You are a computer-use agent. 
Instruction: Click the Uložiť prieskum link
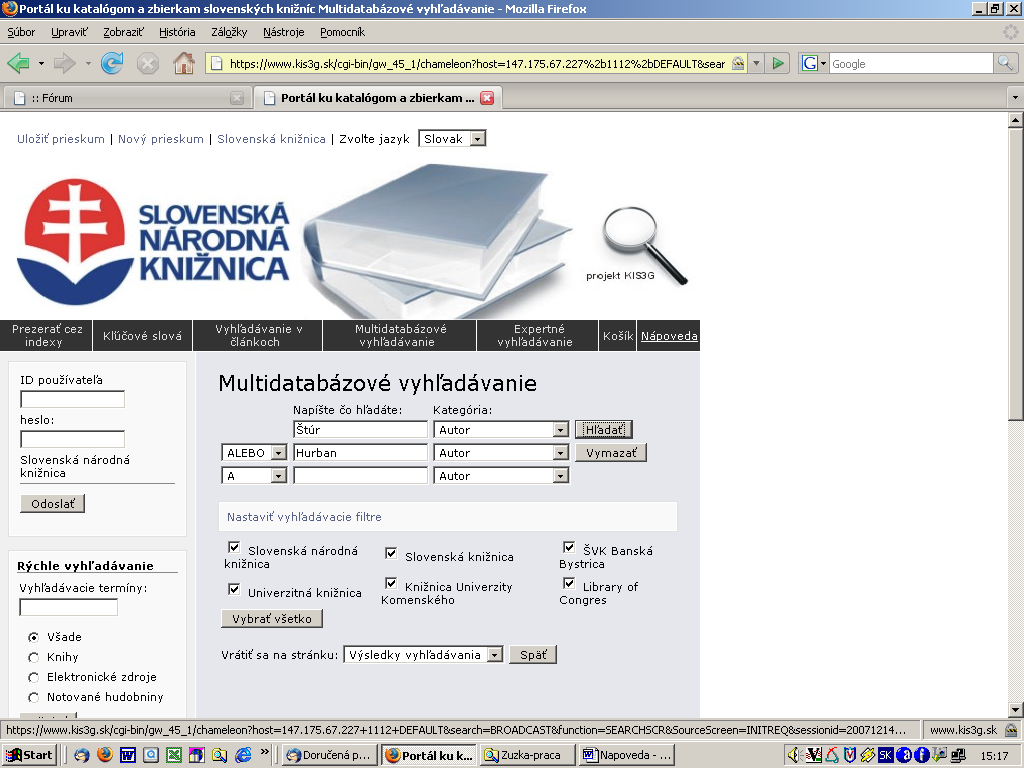coord(61,139)
